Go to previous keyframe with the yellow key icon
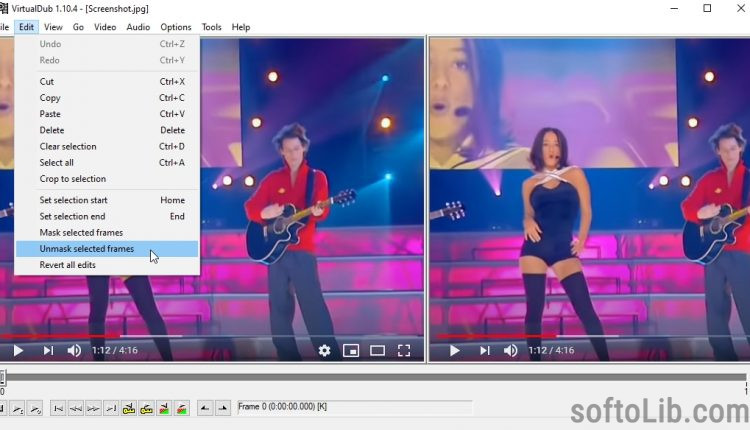 pos(129,409)
